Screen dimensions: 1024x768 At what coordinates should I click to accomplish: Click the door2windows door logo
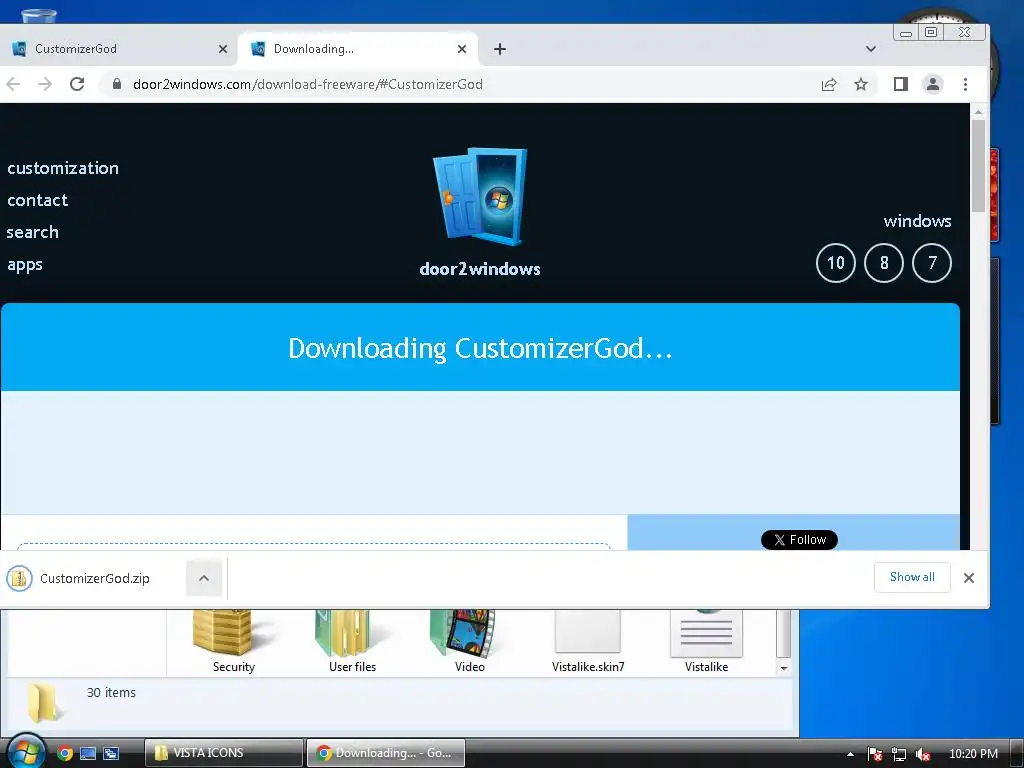tap(479, 197)
